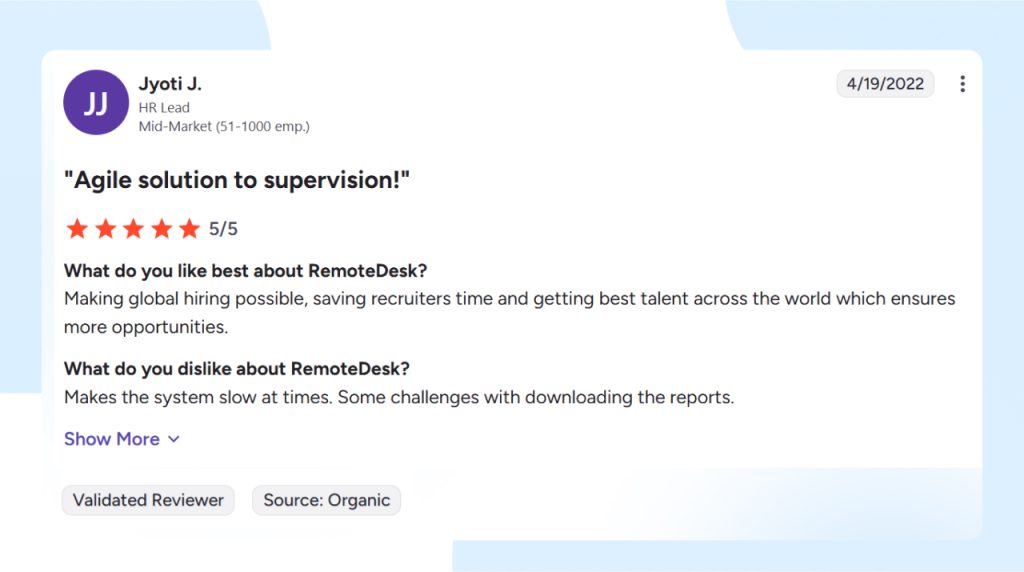Image resolution: width=1024 pixels, height=572 pixels.
Task: Click the 4/19/2022 date badge
Action: tap(885, 84)
